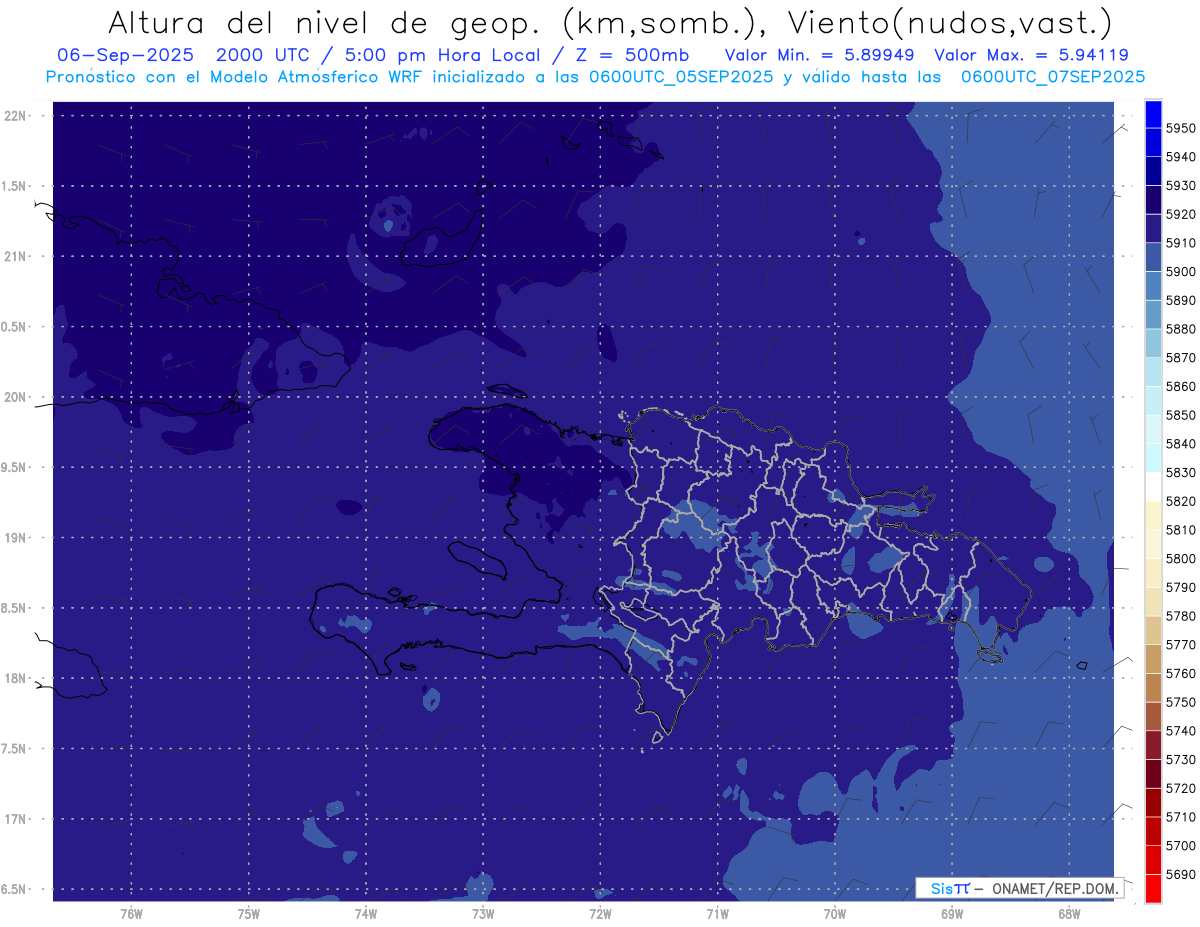The image size is (1200, 927).
Task: Click the 70W longitude axis label
Action: click(x=835, y=912)
